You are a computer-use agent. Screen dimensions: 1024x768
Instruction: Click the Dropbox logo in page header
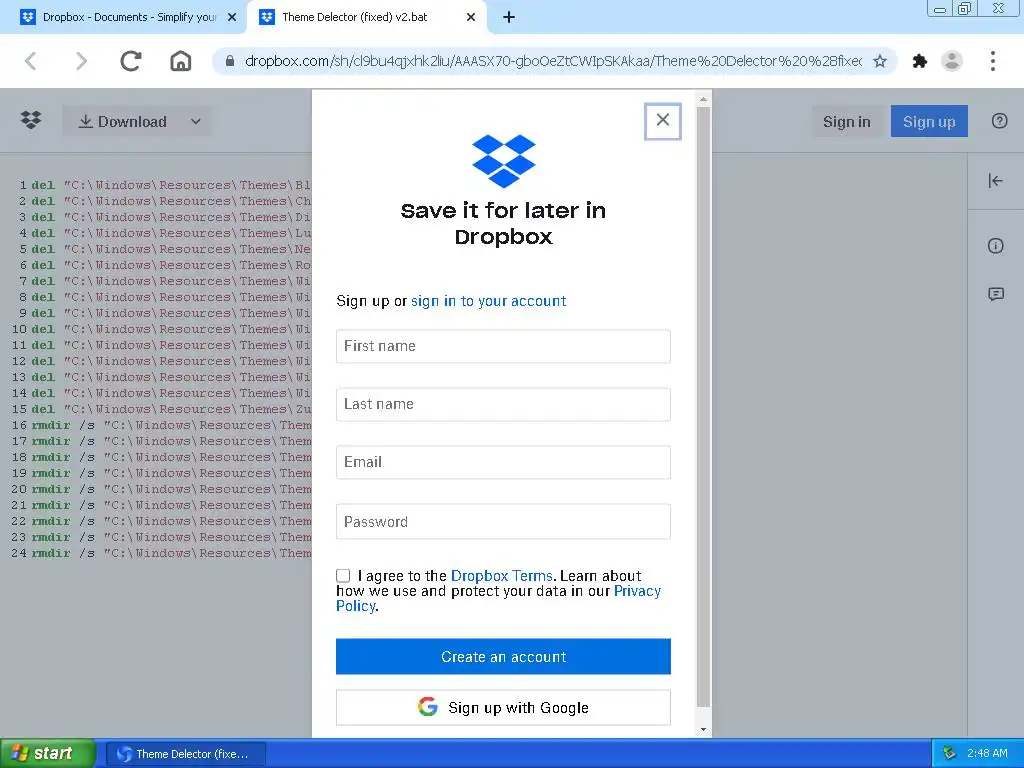[x=31, y=121]
